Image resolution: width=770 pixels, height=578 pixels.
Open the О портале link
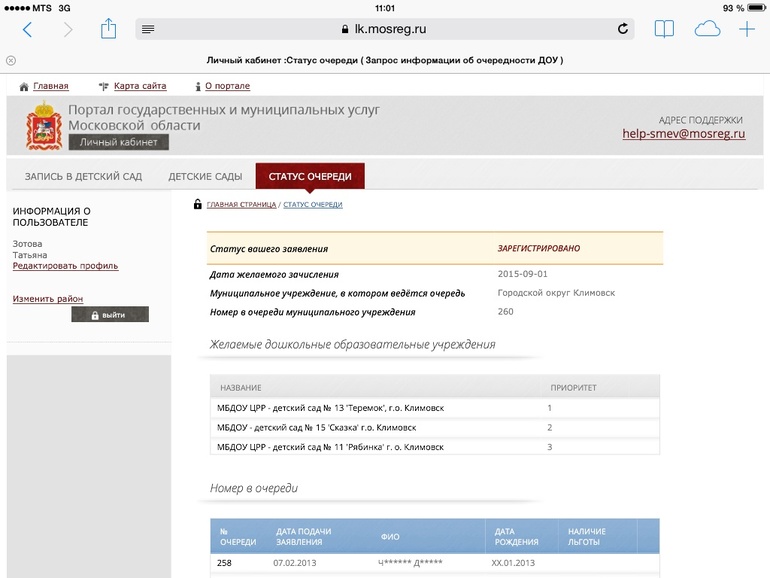click(227, 87)
